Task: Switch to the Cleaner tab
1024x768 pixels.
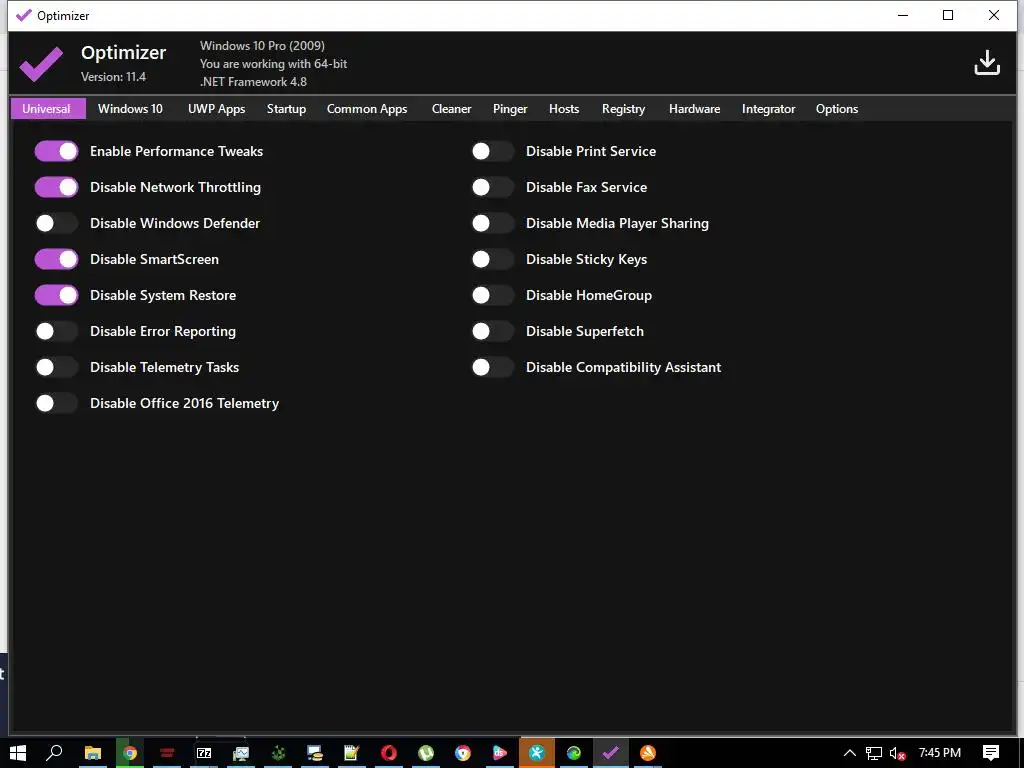Action: (x=451, y=108)
